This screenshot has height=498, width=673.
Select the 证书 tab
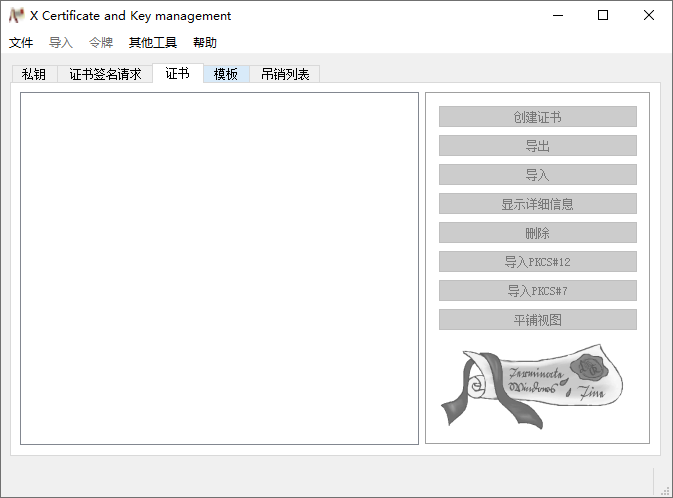[177, 74]
